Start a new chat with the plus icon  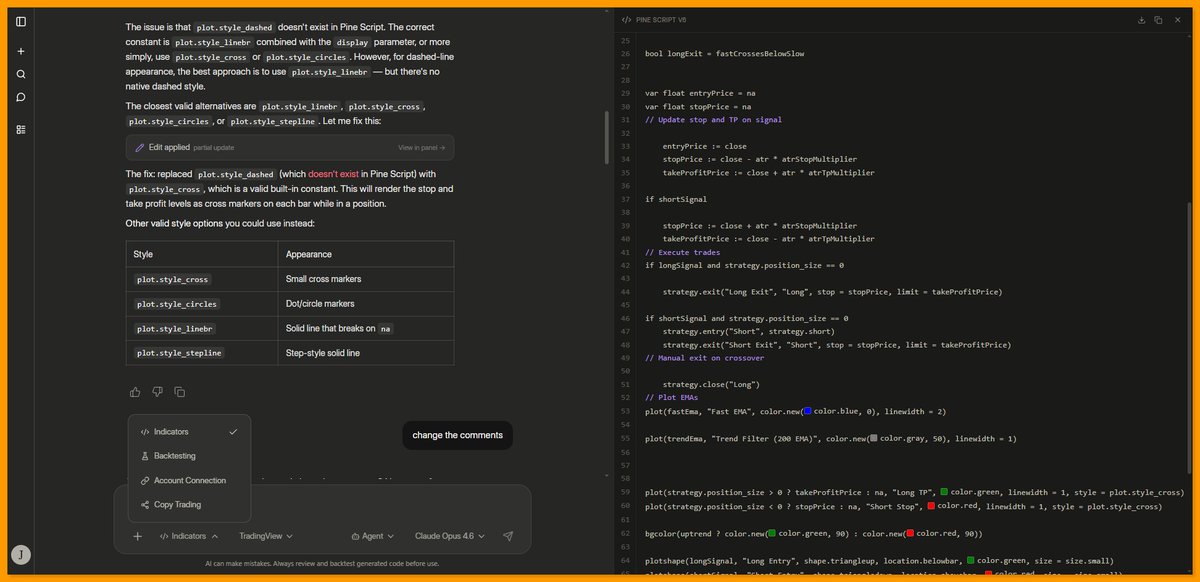(x=21, y=51)
